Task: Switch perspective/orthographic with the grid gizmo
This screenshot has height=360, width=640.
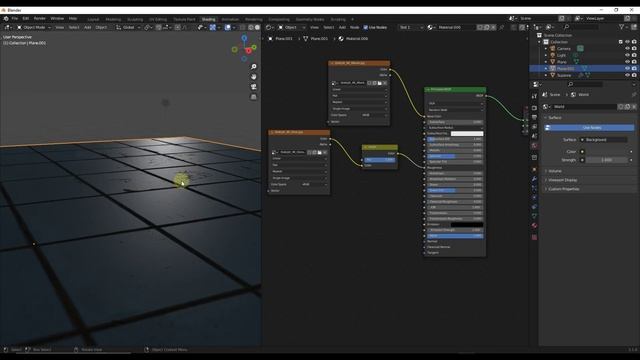Action: [253, 97]
